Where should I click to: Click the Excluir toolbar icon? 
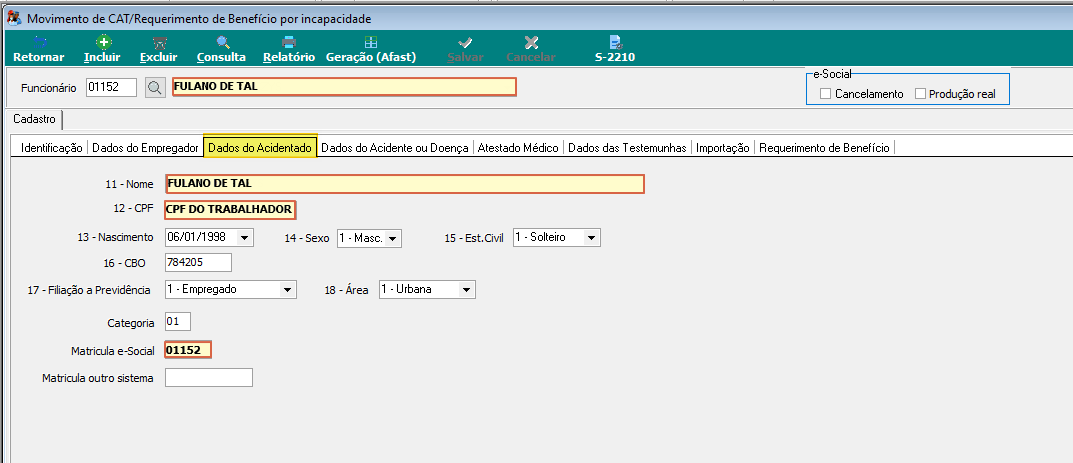159,42
